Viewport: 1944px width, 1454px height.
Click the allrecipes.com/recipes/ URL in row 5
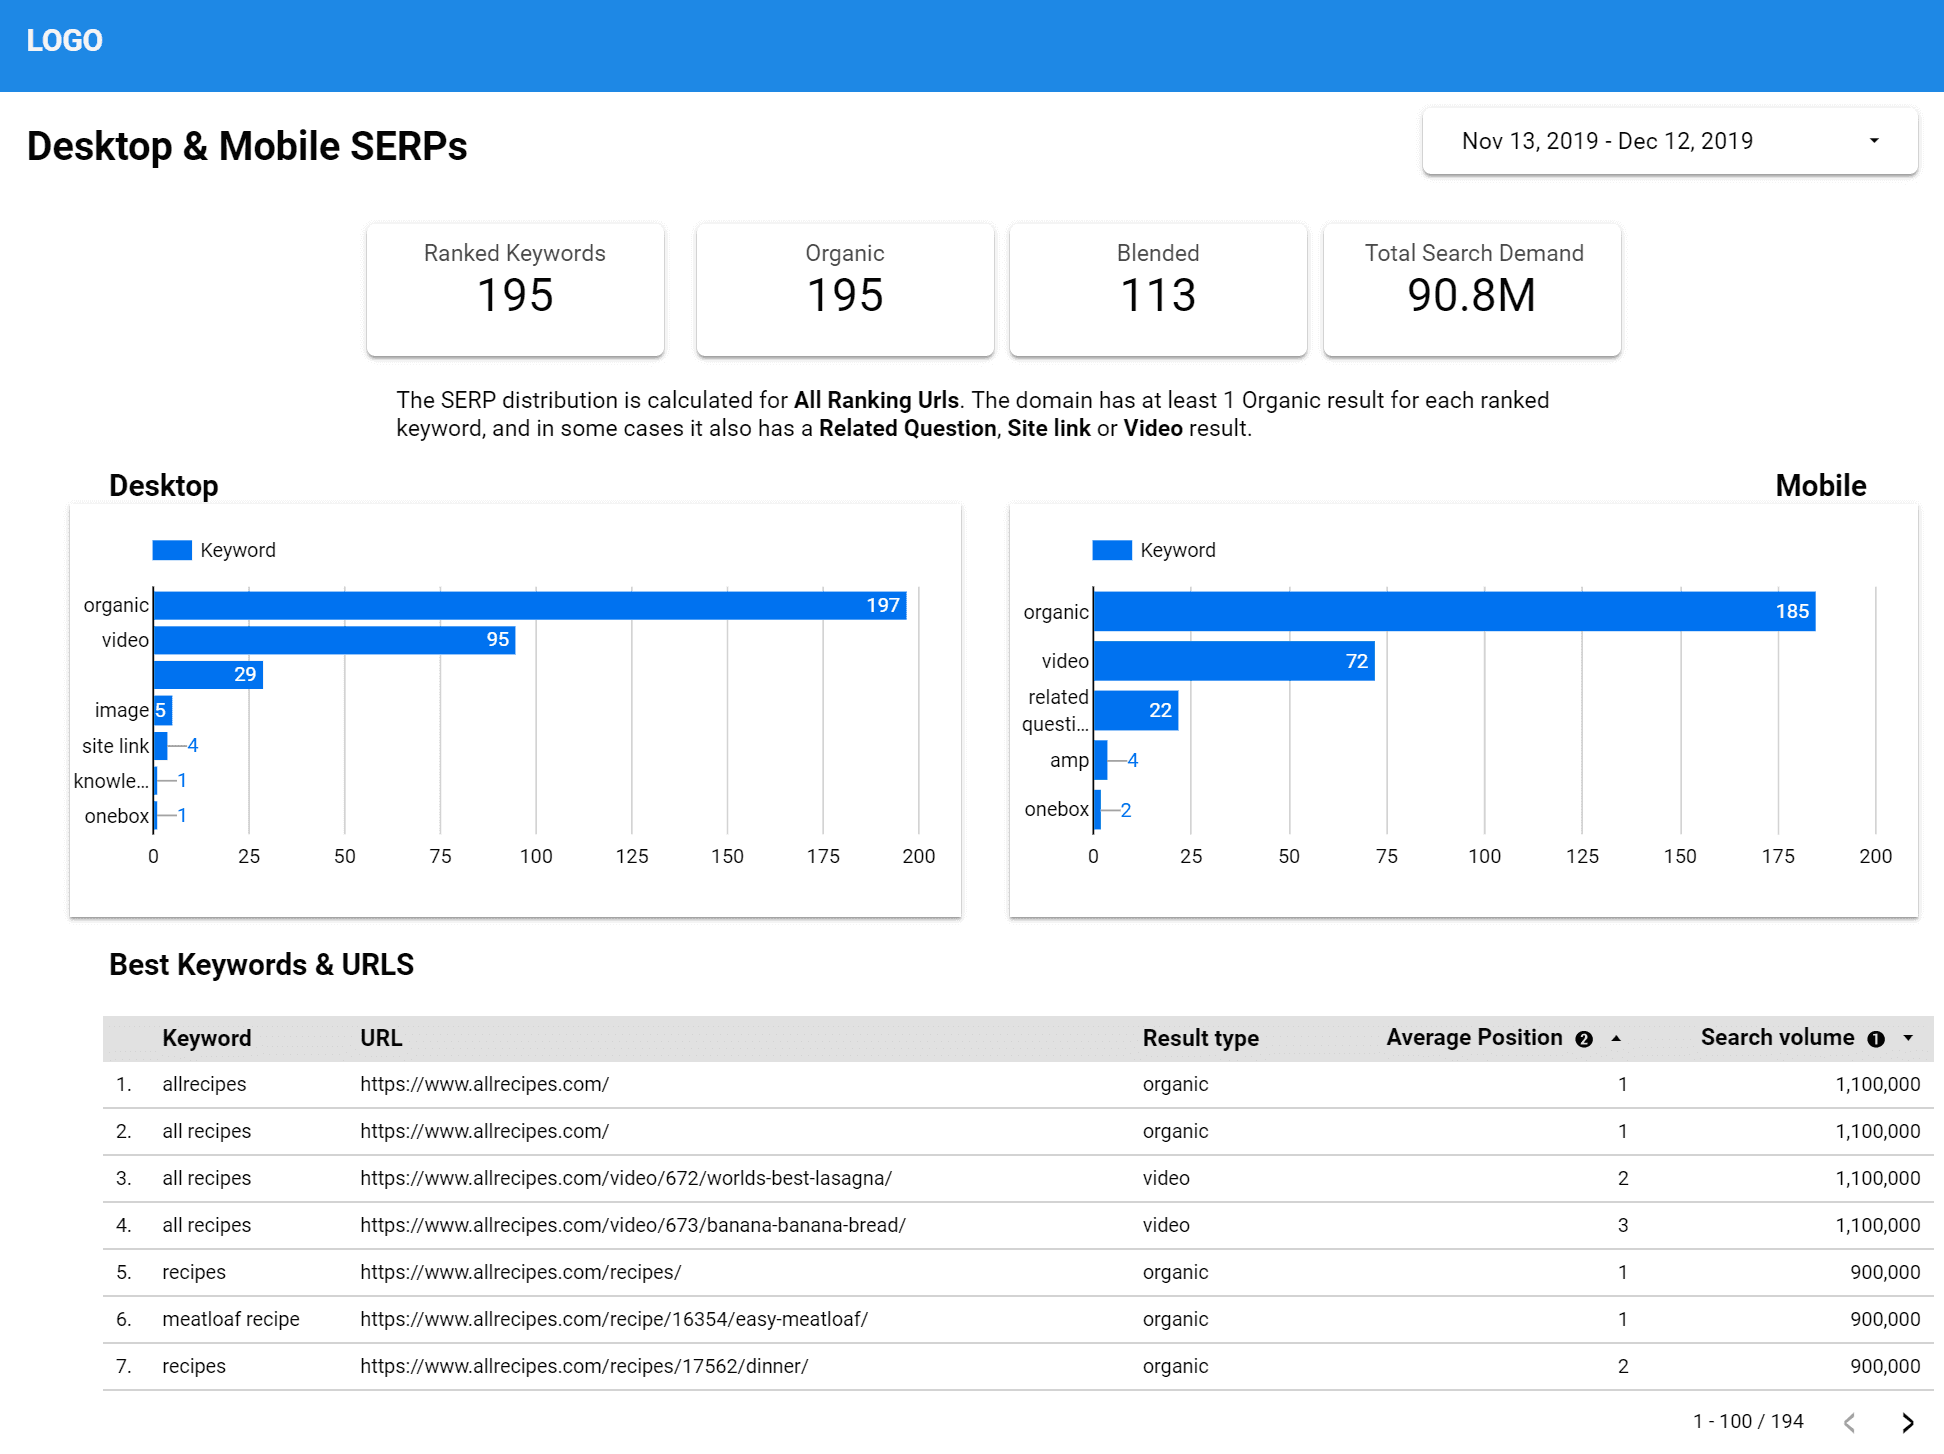coord(520,1272)
